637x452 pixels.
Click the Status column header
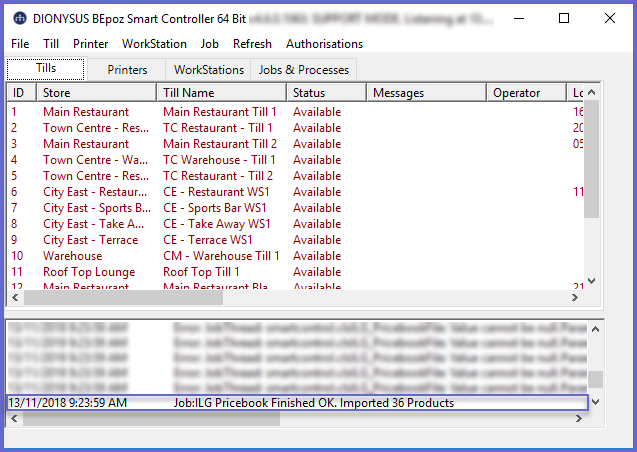(325, 93)
